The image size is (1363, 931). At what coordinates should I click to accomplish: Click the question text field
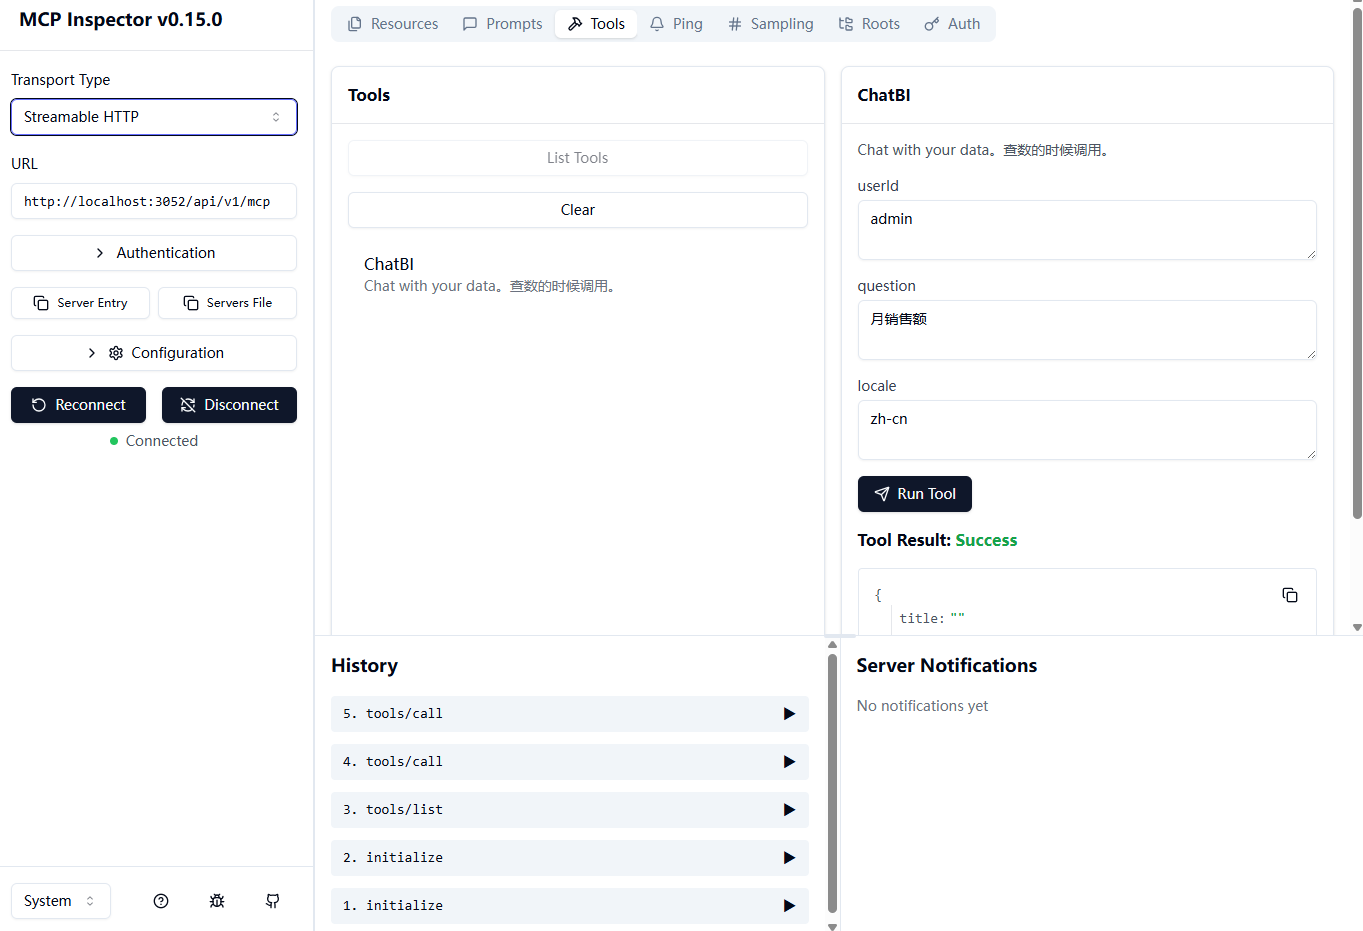pyautogui.click(x=1087, y=330)
